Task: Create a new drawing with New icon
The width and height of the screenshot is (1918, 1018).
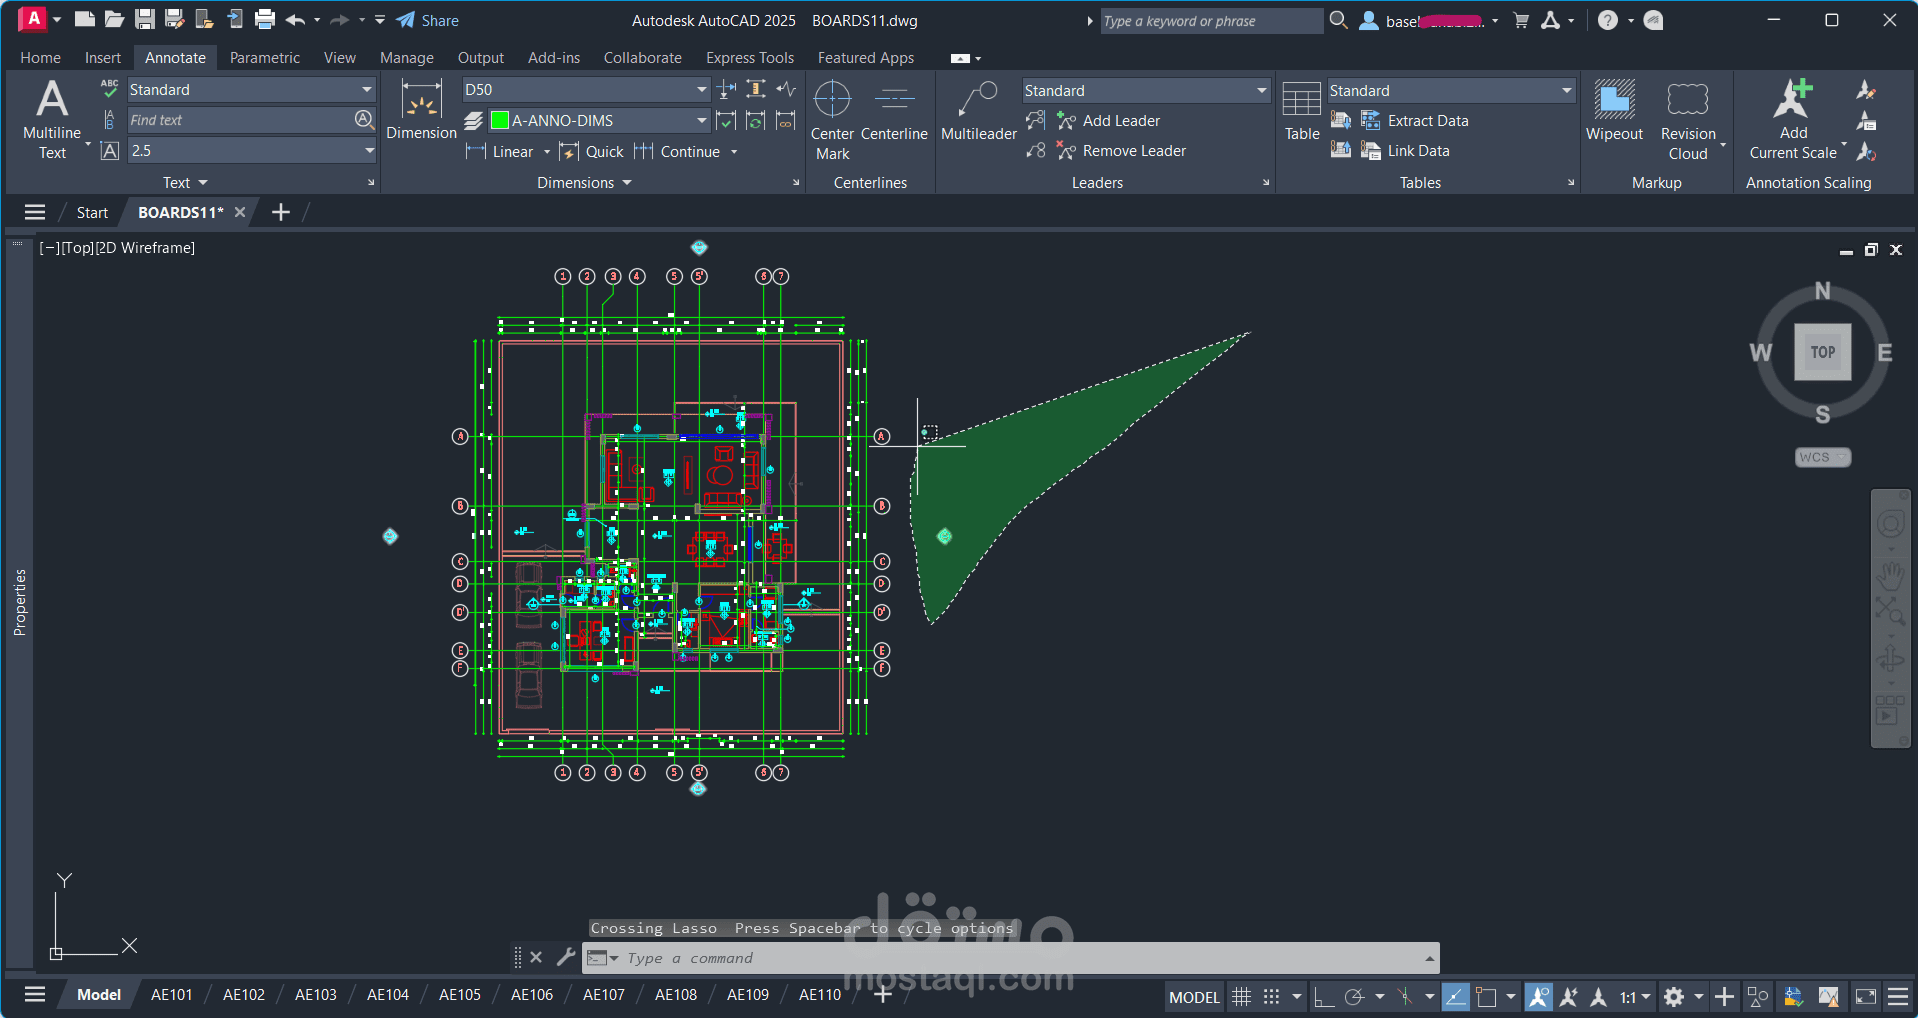Action: coord(85,19)
